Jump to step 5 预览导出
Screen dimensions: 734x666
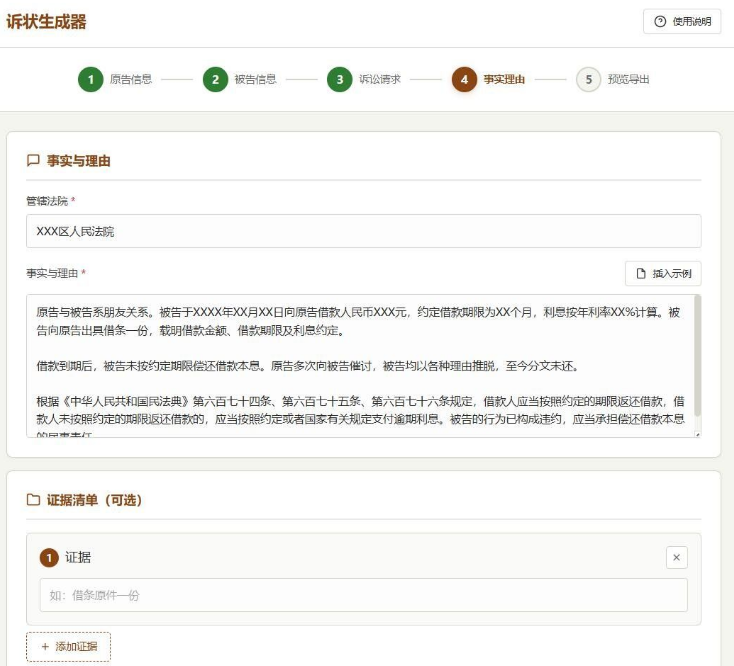click(627, 79)
